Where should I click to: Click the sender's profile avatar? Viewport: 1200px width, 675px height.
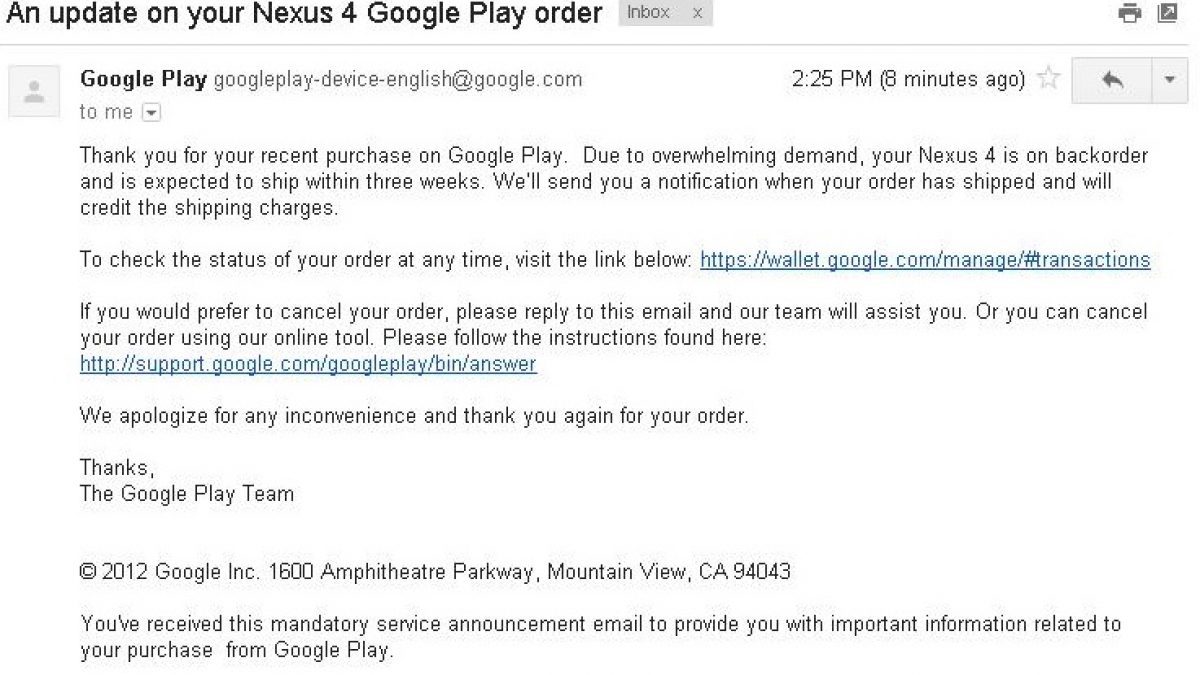coord(34,91)
